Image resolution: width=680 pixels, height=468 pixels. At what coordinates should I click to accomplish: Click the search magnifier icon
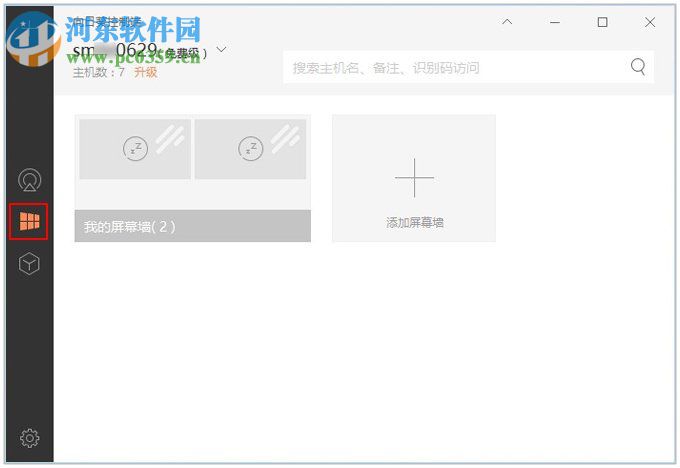click(x=638, y=67)
